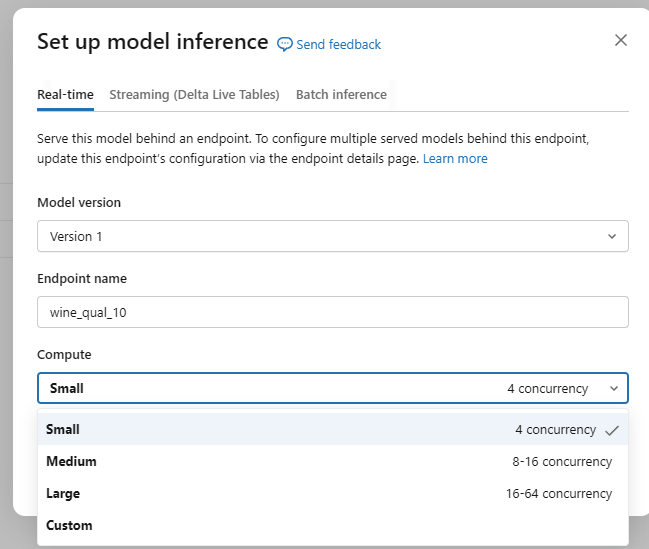Click the Send feedback speech bubble icon

[x=285, y=44]
